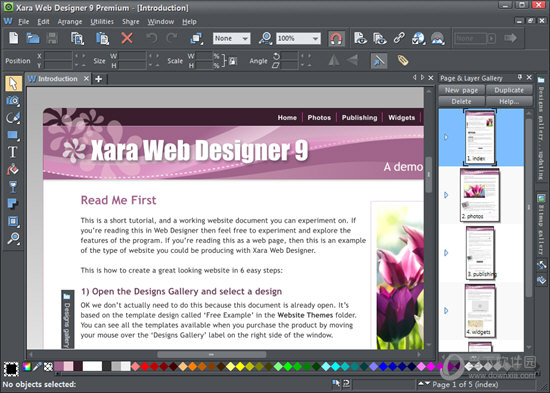Click the Delete page button

[x=461, y=101]
